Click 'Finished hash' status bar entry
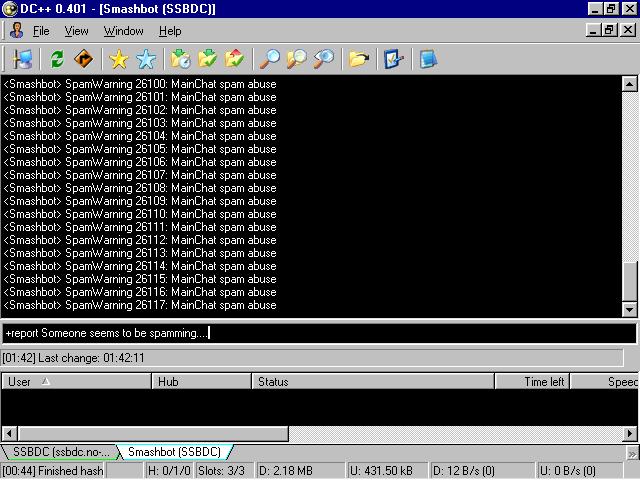The image size is (640, 480). (53, 471)
